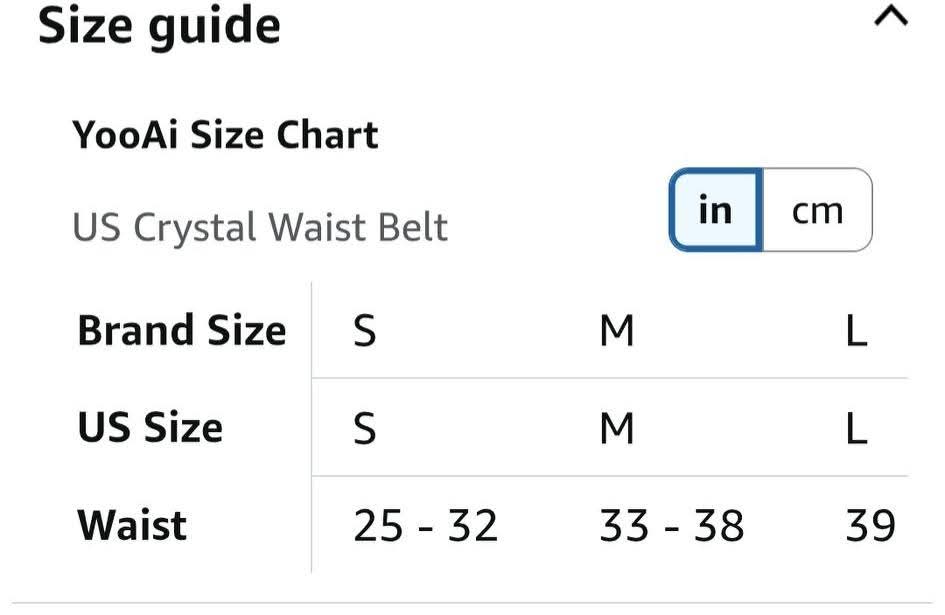
Task: Click the Size guide heading
Action: [x=159, y=26]
